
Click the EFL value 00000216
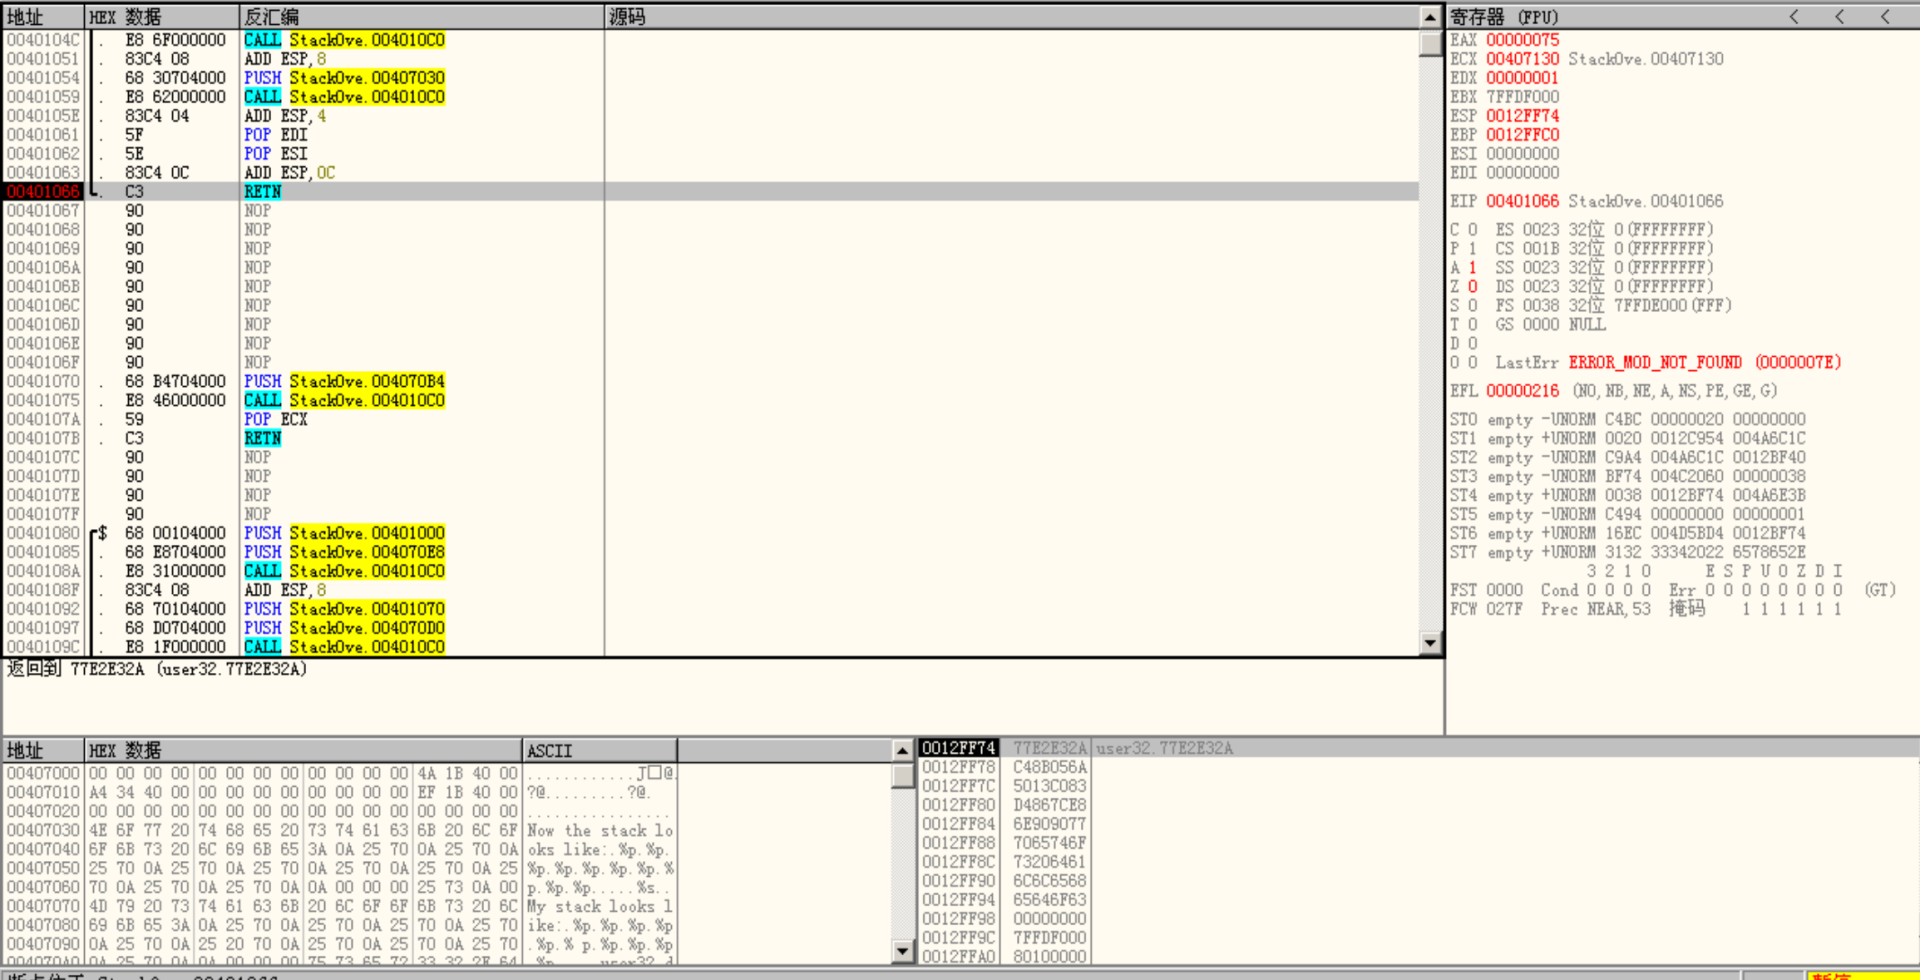click(x=1522, y=391)
